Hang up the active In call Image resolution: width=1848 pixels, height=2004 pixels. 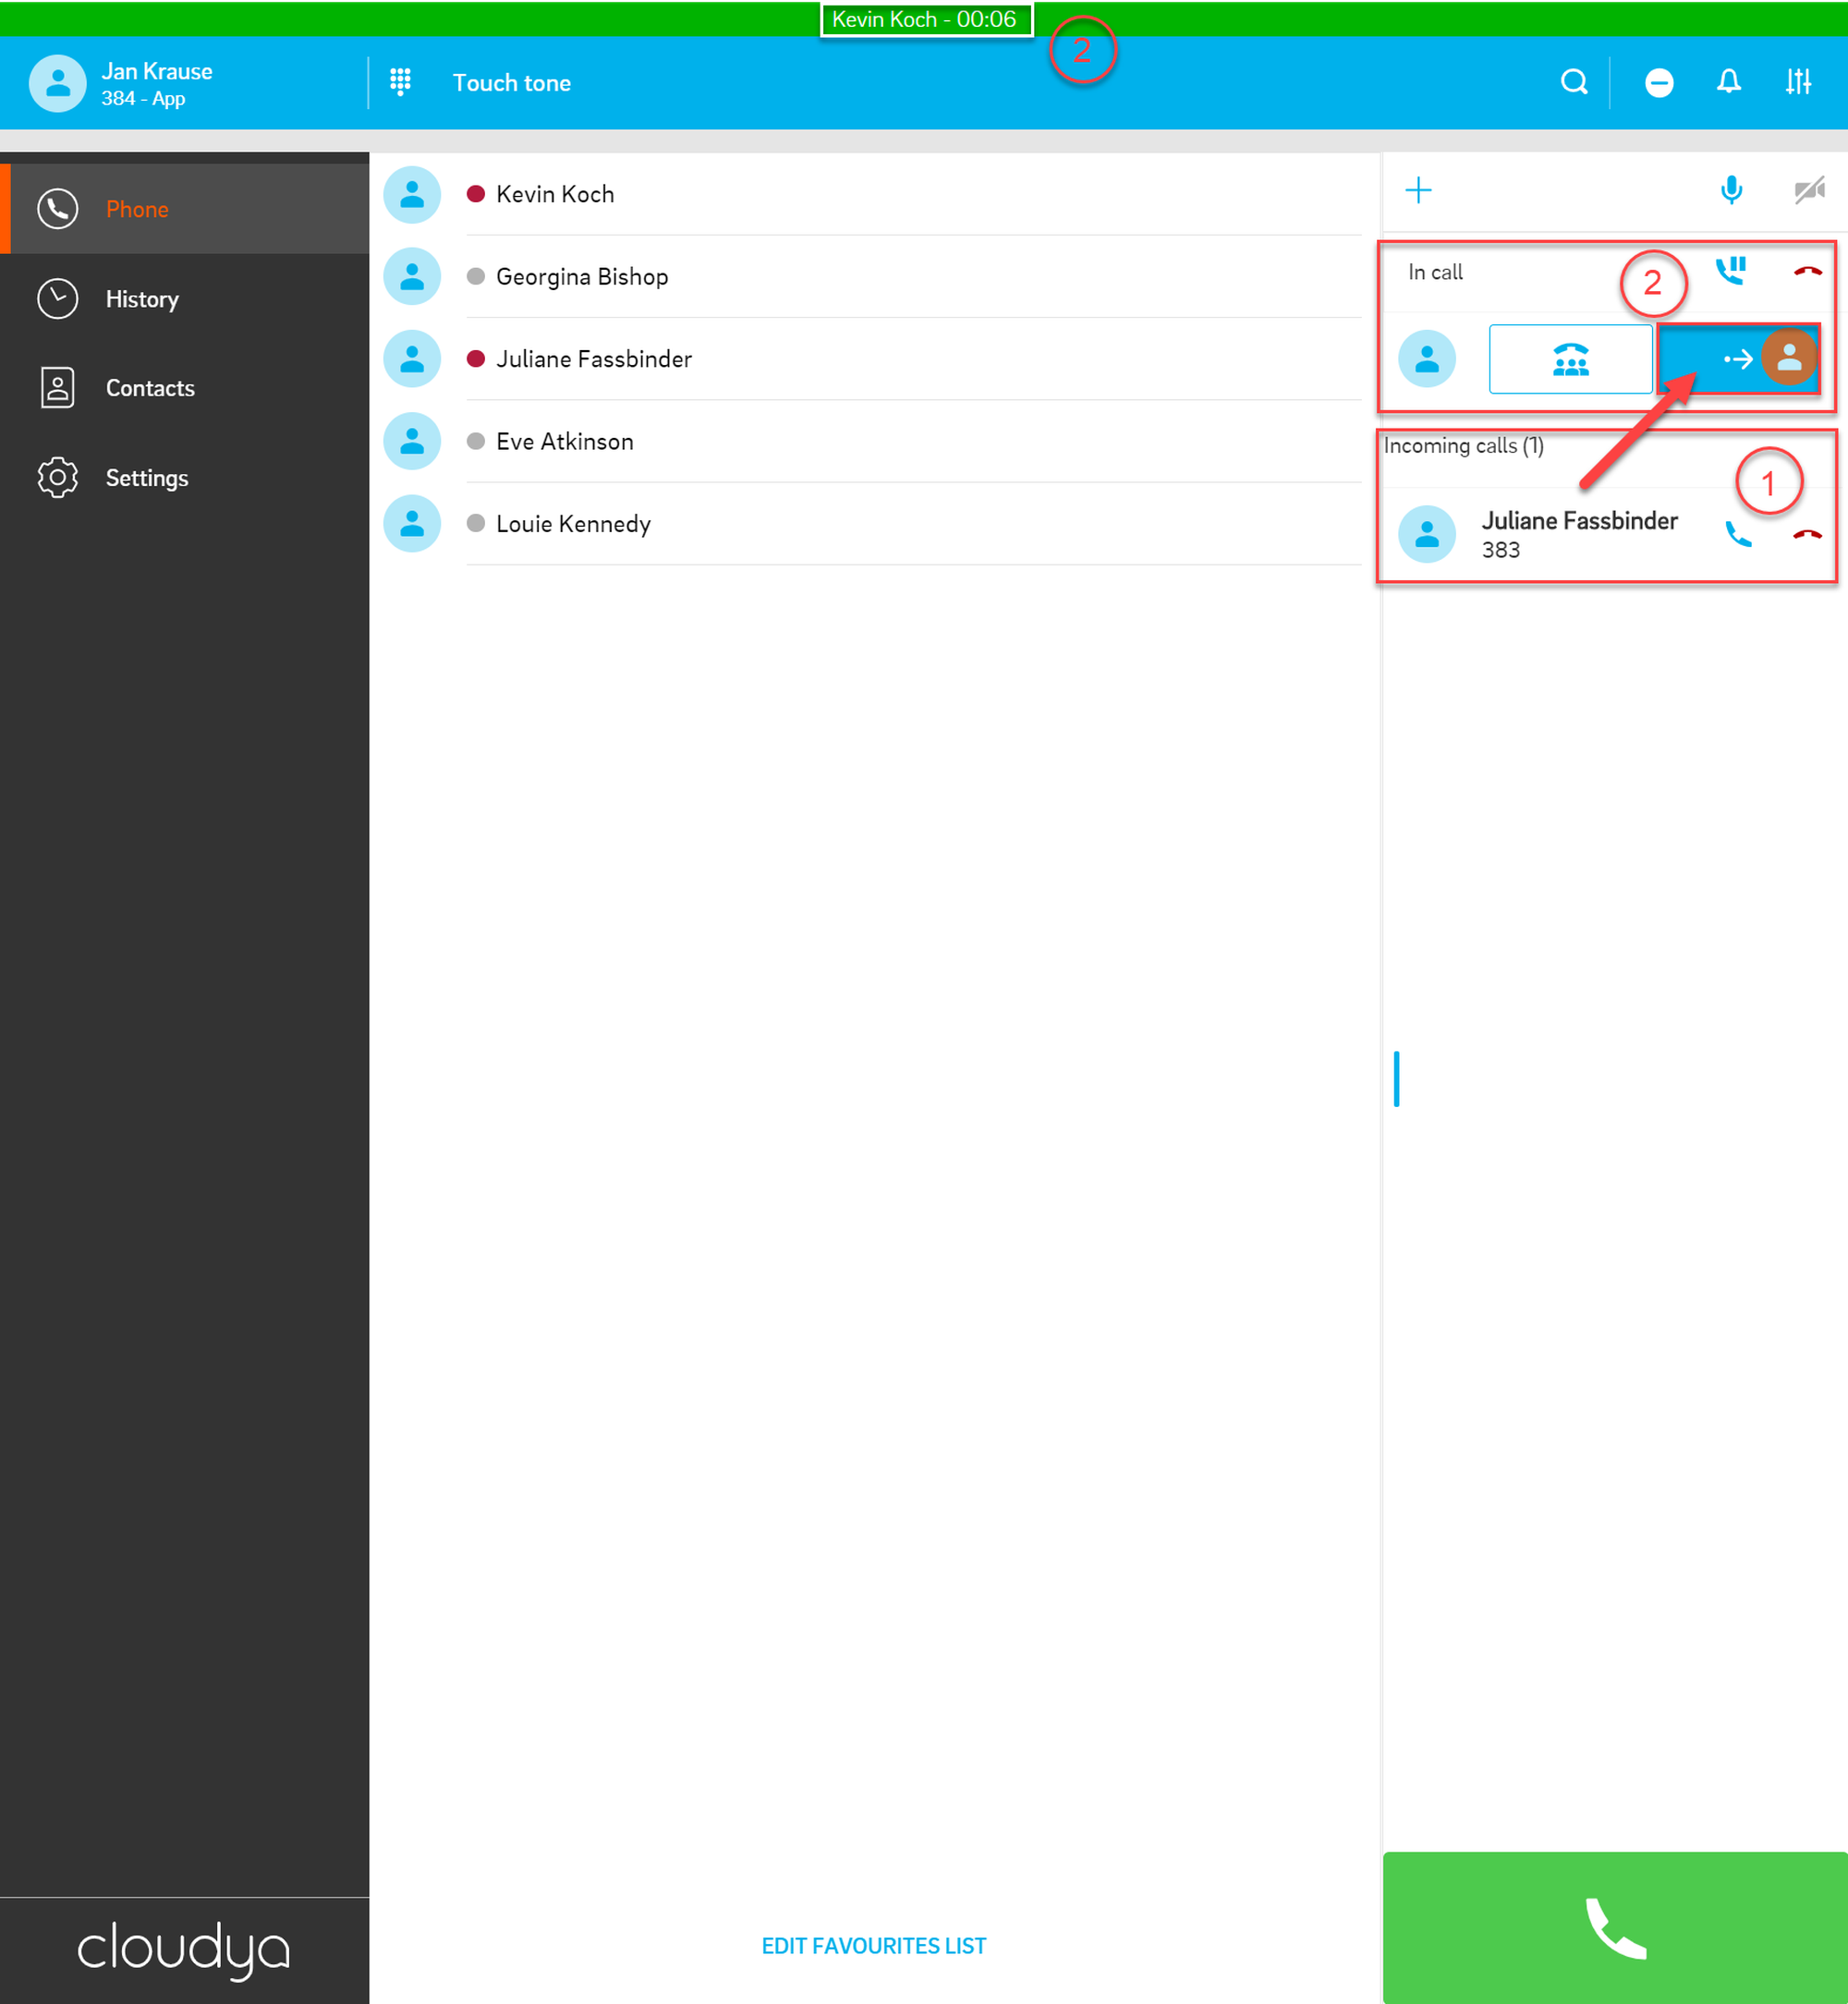(1807, 271)
